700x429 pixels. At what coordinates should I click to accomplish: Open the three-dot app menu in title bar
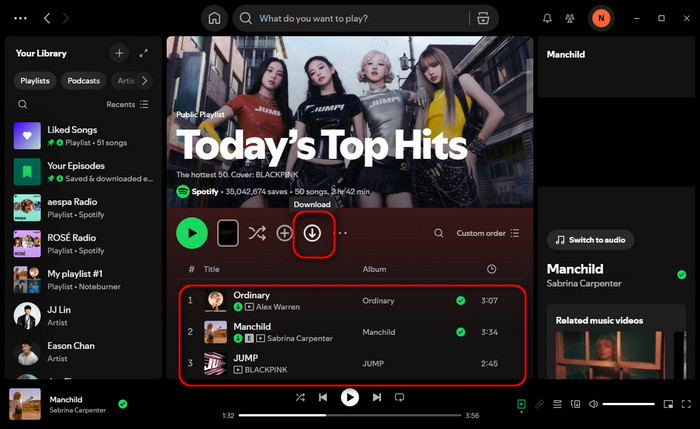tap(21, 18)
